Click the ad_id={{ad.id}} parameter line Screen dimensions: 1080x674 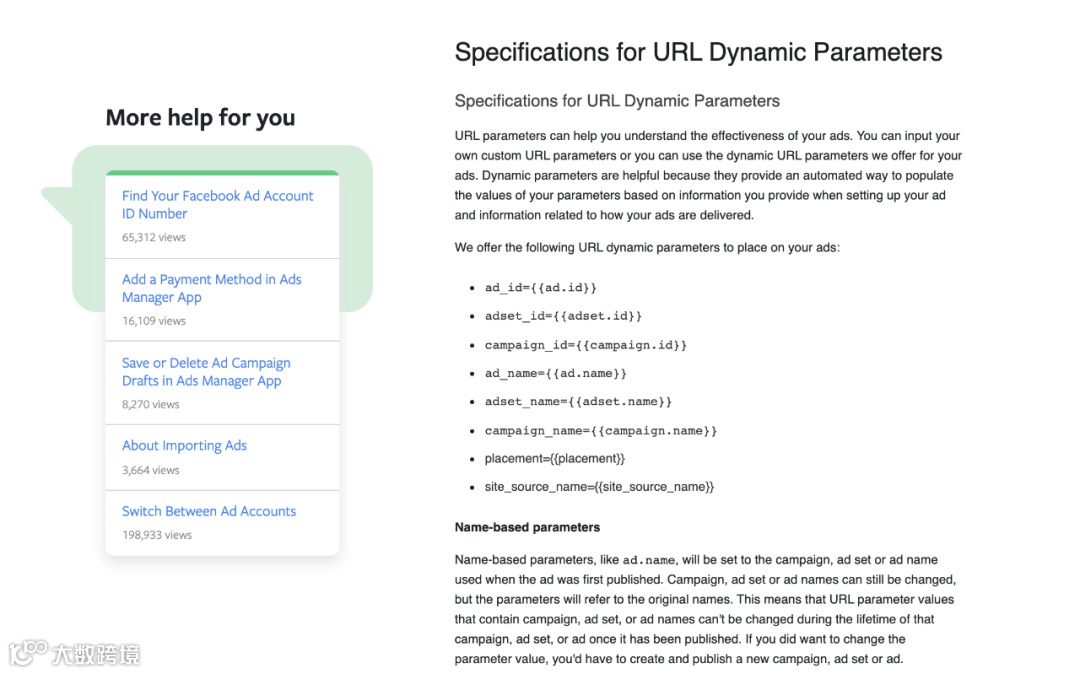point(541,288)
